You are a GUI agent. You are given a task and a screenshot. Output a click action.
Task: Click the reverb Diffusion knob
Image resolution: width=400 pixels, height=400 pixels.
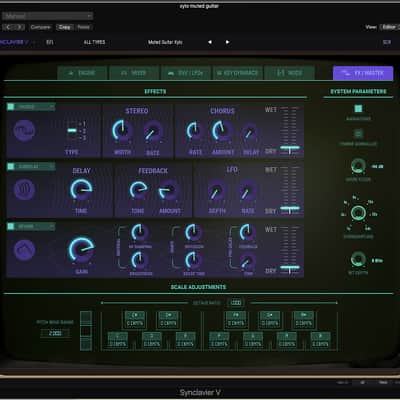[x=193, y=232]
